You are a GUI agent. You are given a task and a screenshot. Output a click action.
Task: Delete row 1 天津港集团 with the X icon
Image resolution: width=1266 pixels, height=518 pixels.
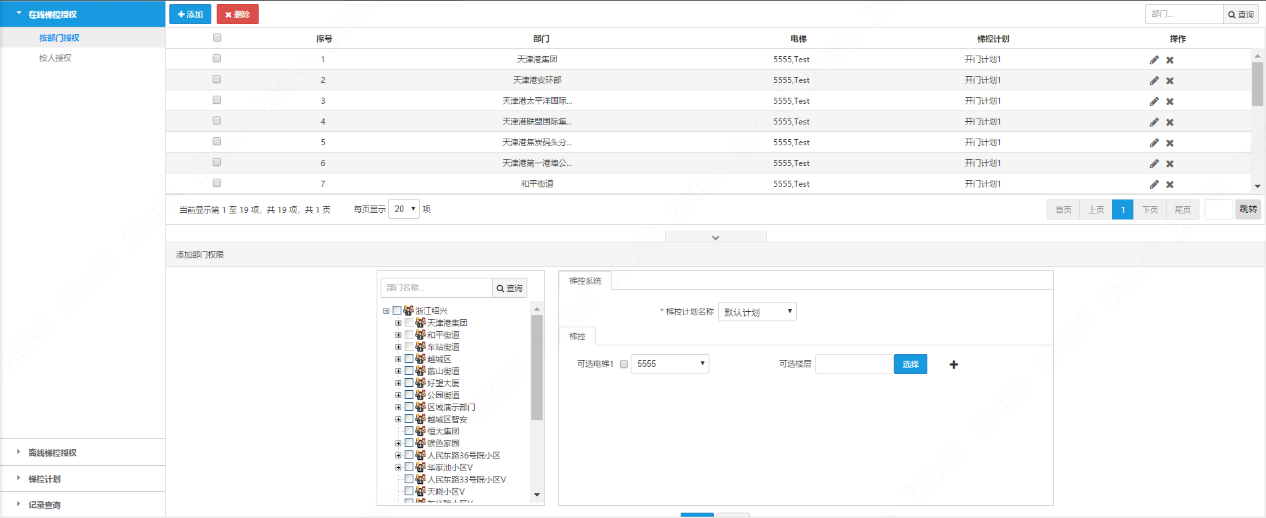(1170, 60)
